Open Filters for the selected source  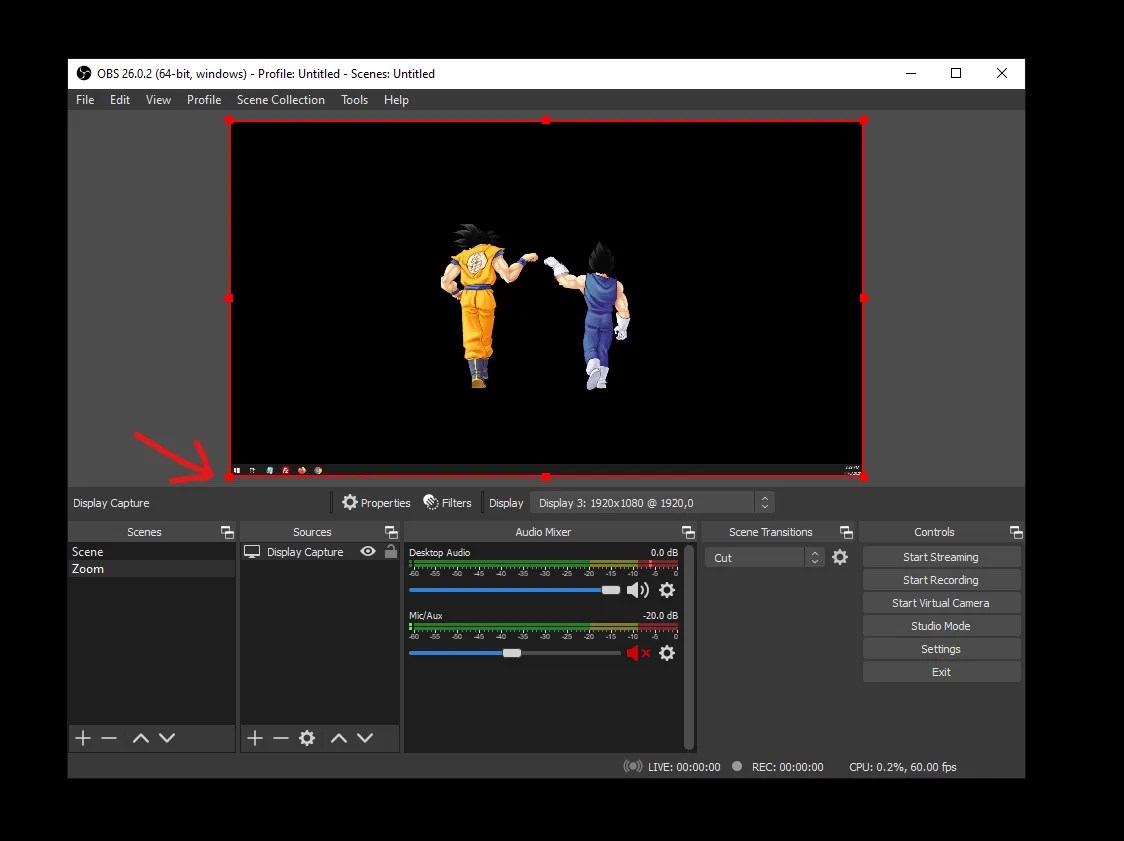pyautogui.click(x=447, y=502)
